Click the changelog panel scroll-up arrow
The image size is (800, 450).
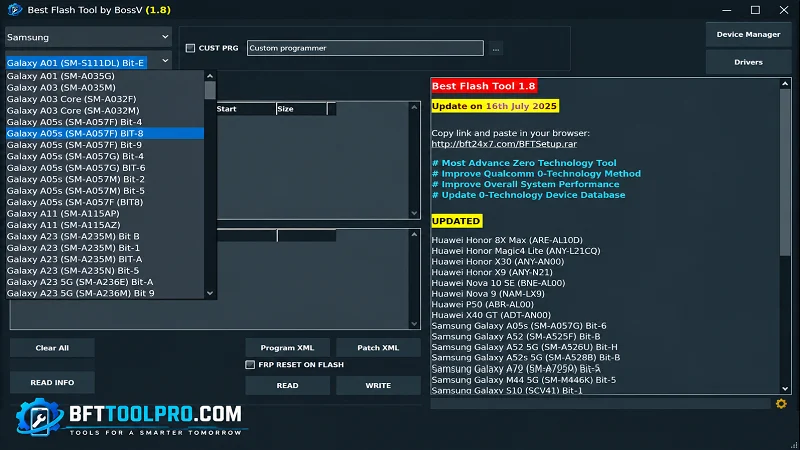pos(785,84)
